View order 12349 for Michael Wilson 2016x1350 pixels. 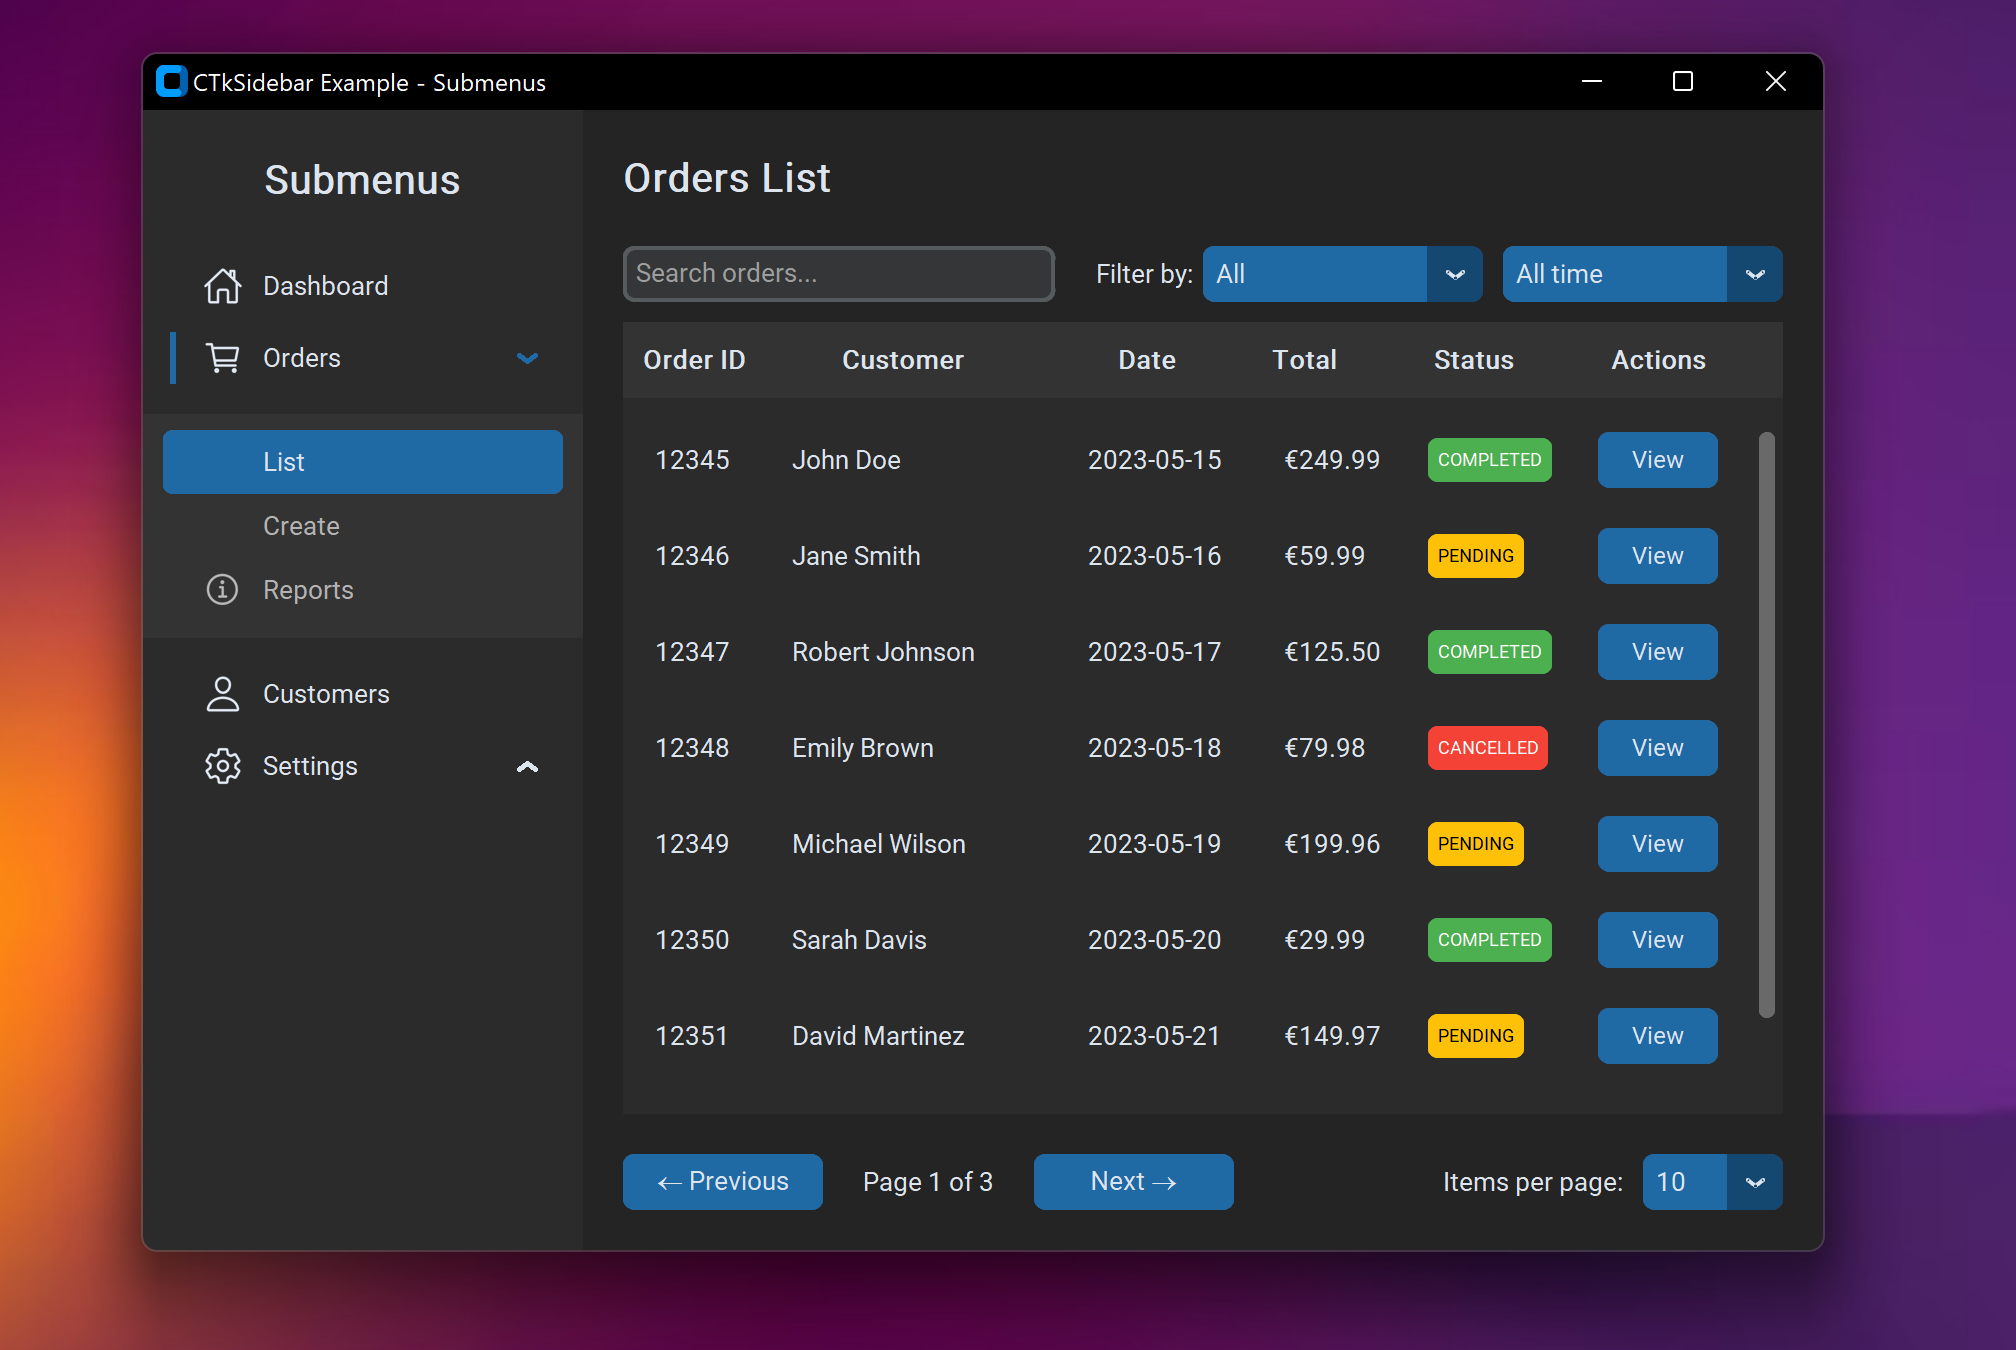[x=1657, y=844]
